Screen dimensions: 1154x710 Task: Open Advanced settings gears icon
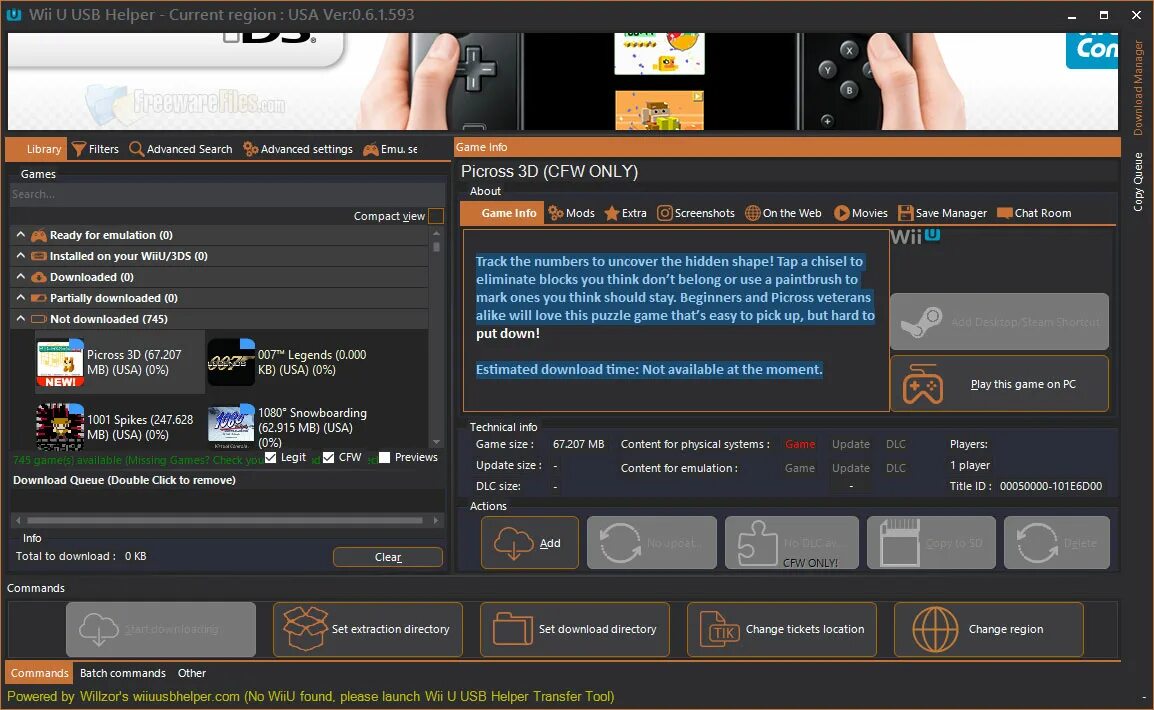coord(251,149)
